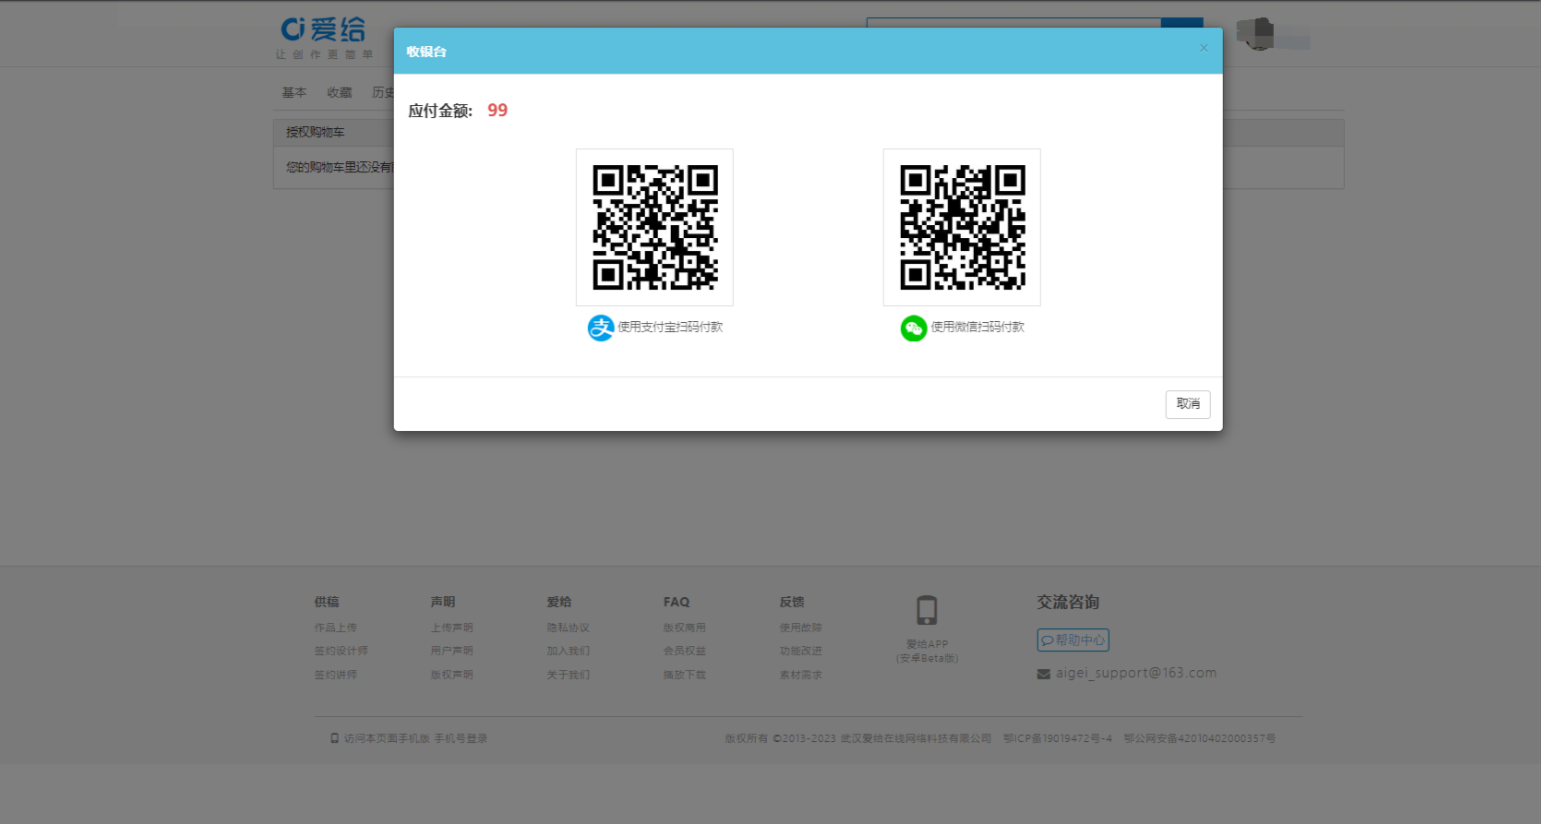The image size is (1541, 824).
Task: Open the 作品上传 footer link
Action: click(x=336, y=628)
